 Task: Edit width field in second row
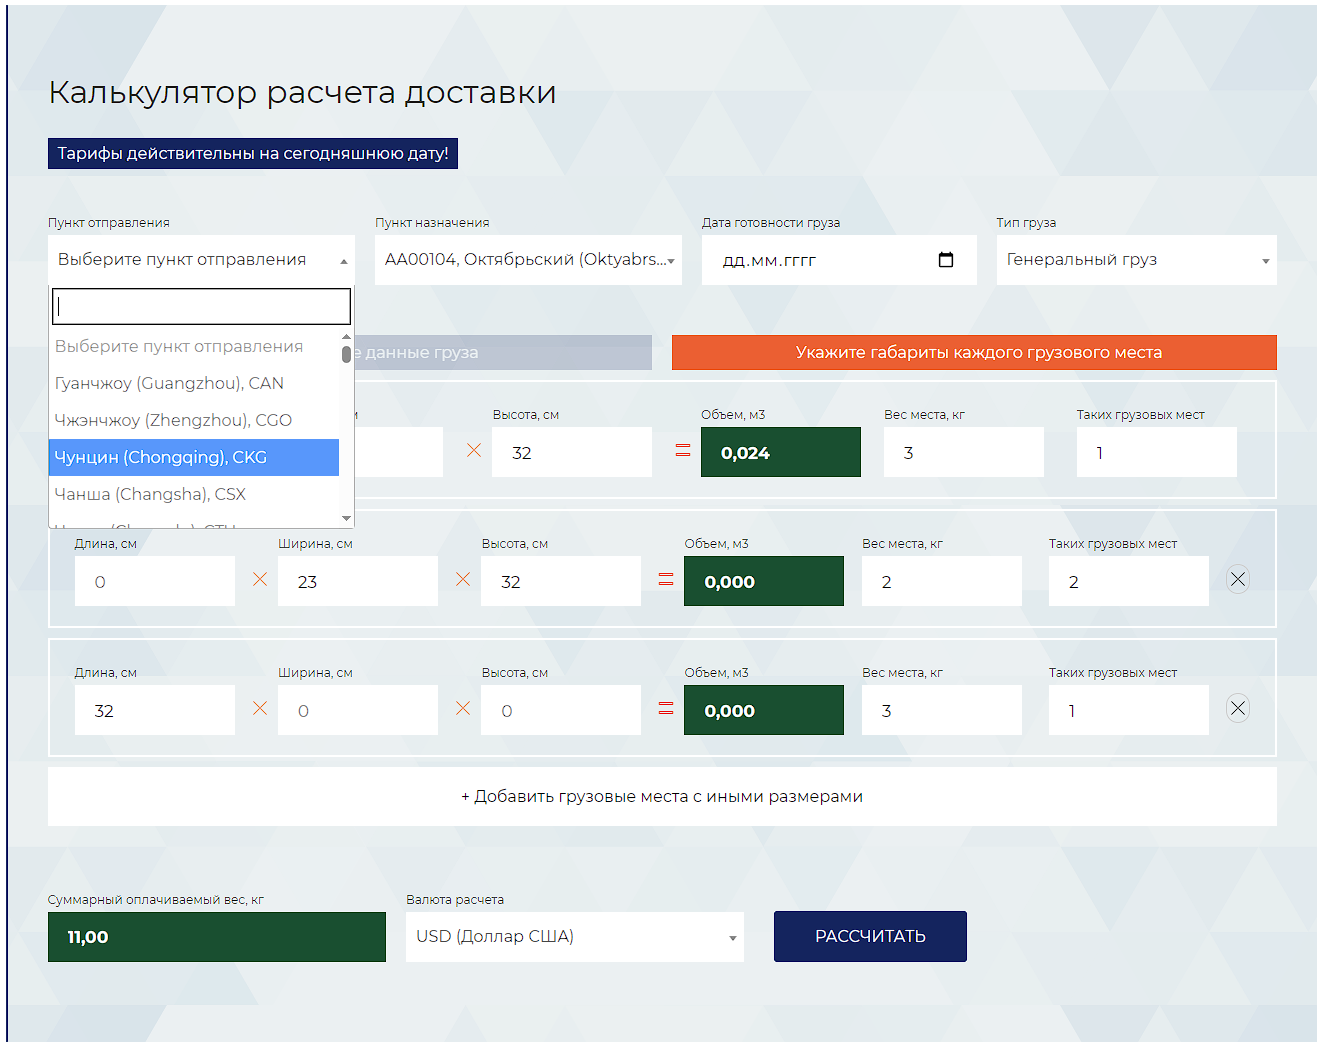[357, 582]
